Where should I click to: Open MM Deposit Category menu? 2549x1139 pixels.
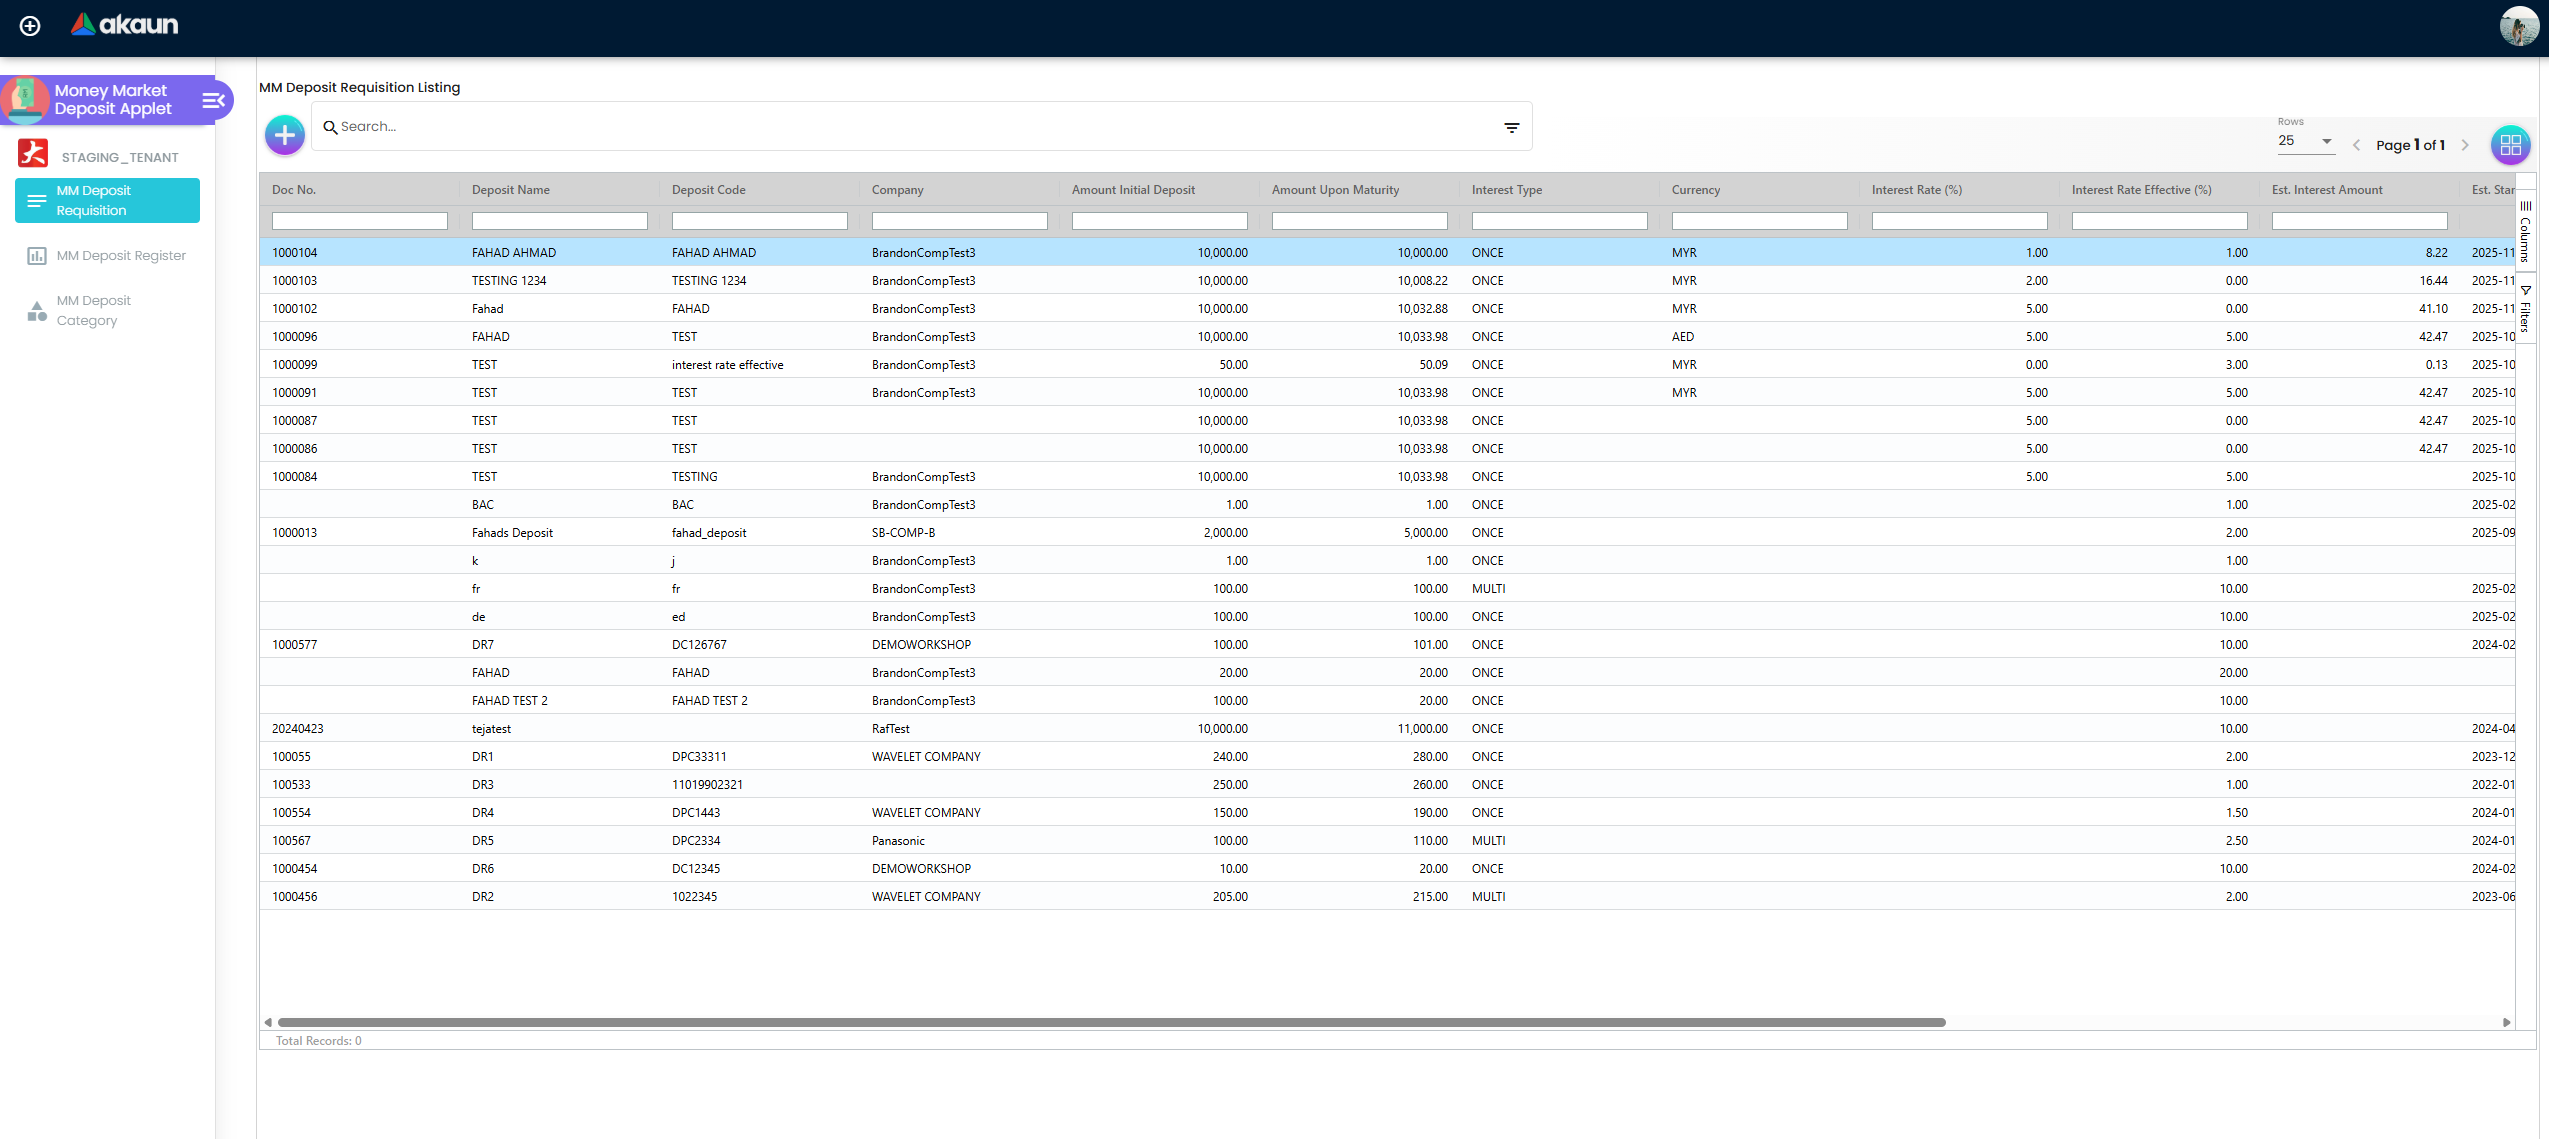[107, 310]
